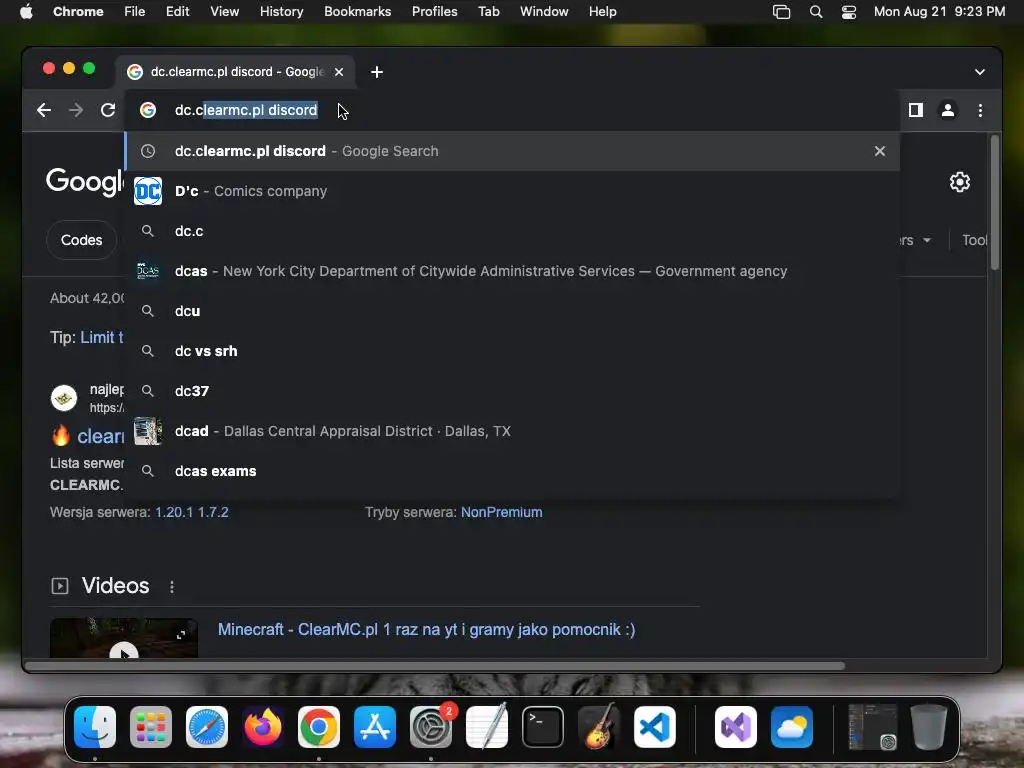Select the dc.clearmc.pl discord Google Search suggestion
The image size is (1024, 768).
click(x=512, y=151)
